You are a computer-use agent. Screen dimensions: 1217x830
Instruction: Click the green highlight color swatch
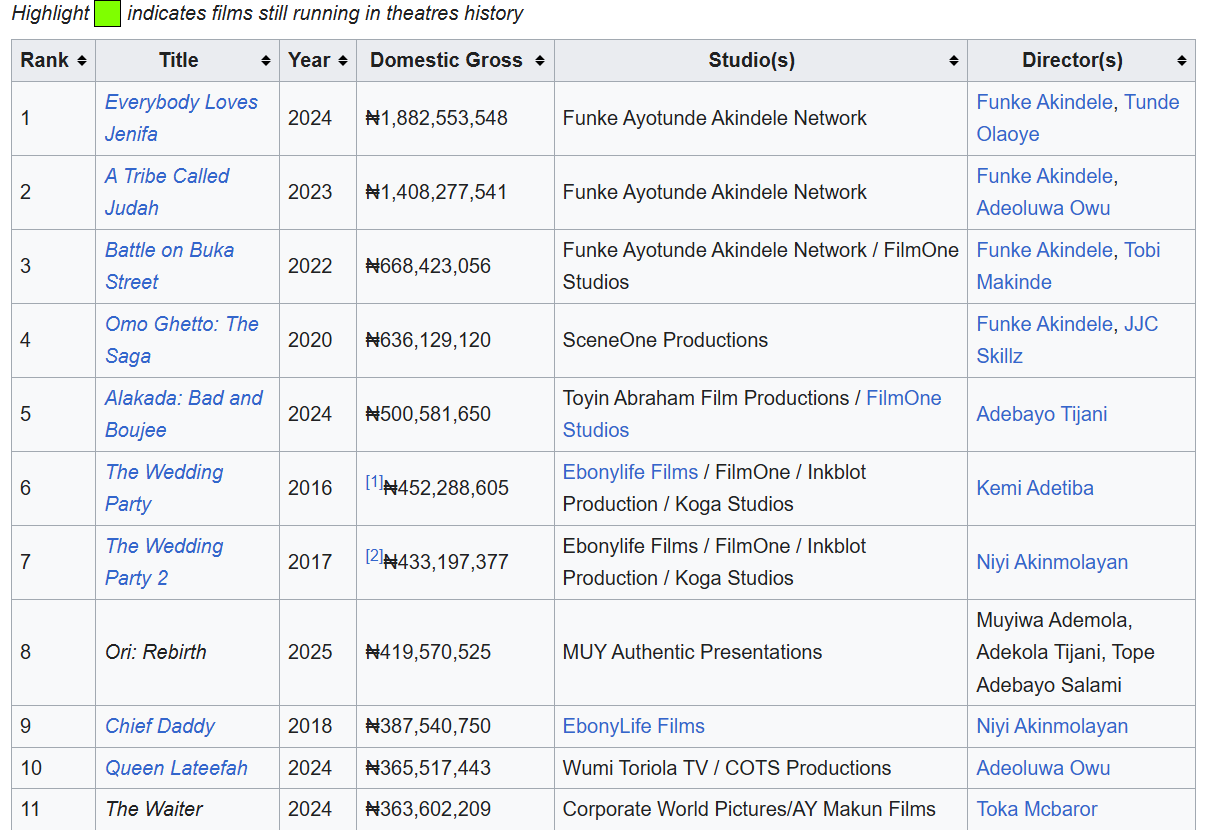[107, 14]
